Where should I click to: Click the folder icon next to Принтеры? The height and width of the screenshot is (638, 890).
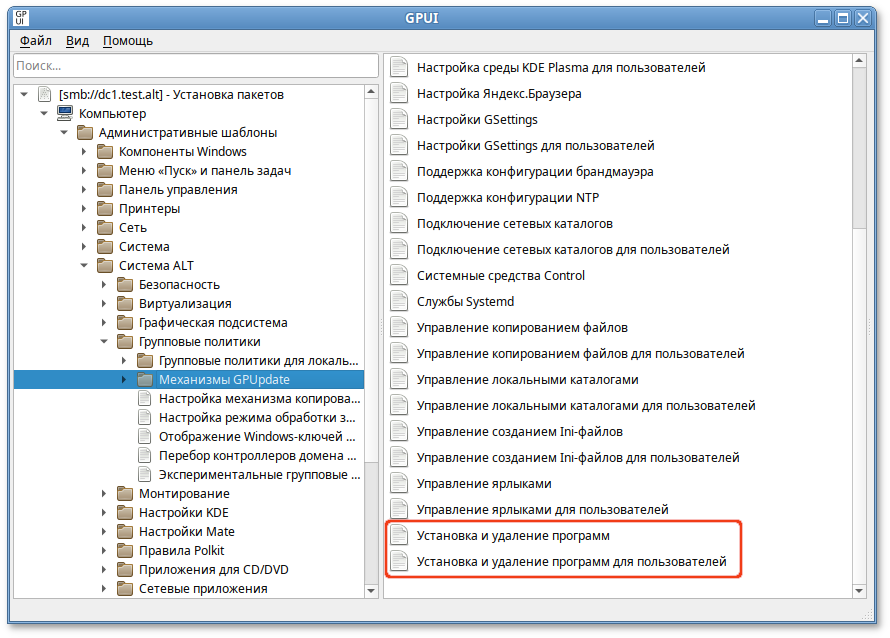click(104, 209)
